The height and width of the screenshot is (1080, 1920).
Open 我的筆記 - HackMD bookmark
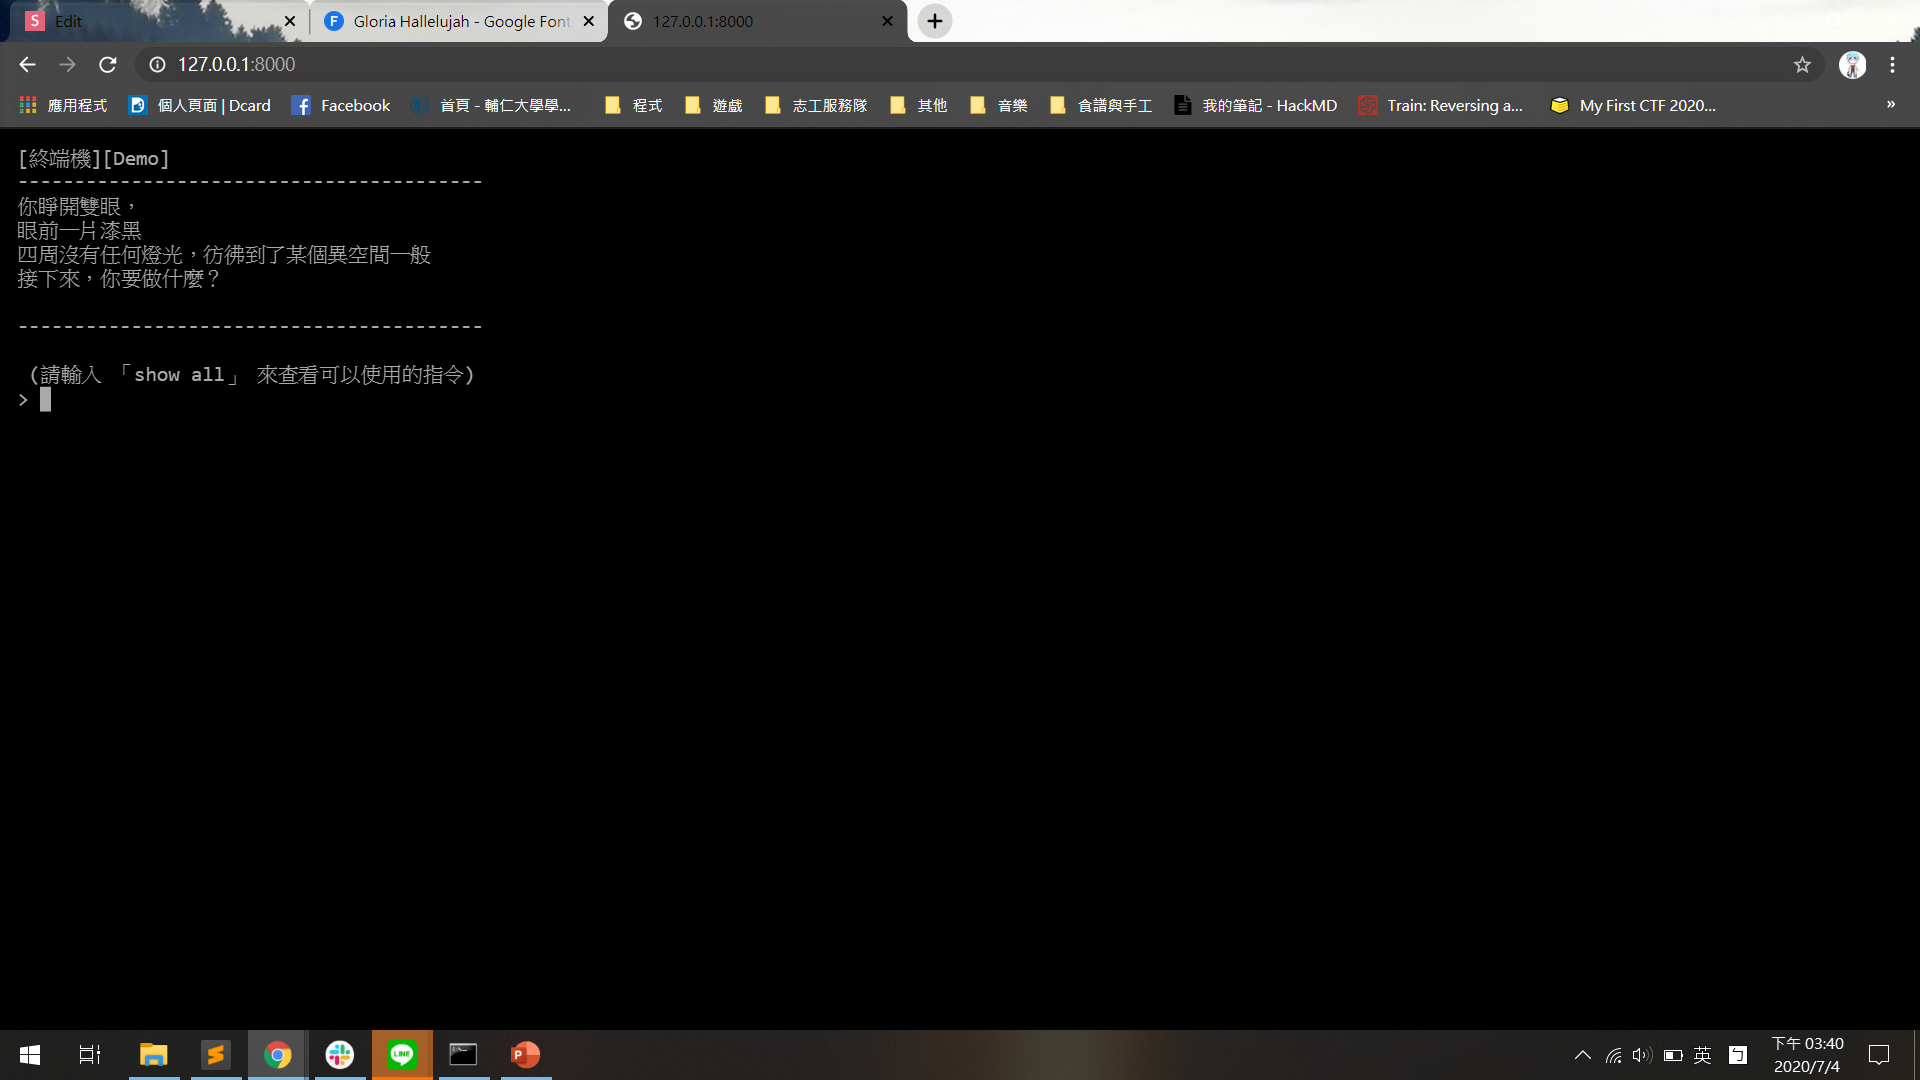point(1255,105)
